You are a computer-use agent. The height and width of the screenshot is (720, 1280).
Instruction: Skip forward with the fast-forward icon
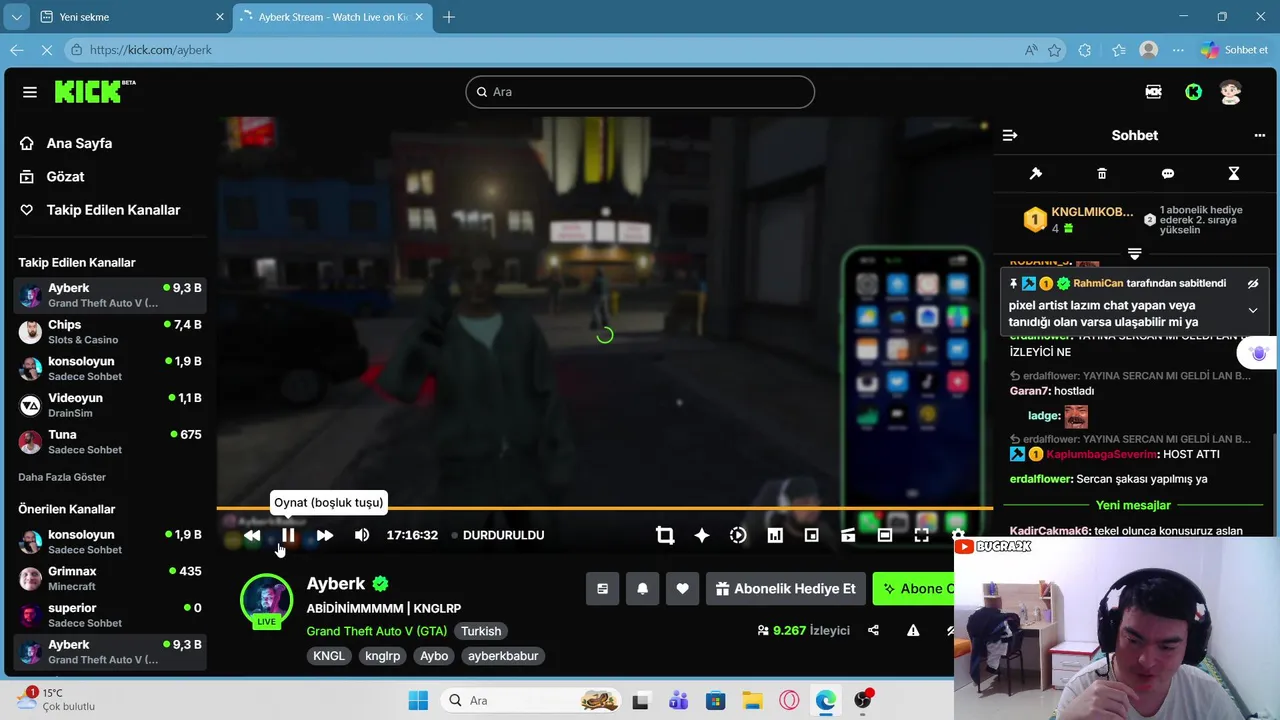[x=325, y=535]
